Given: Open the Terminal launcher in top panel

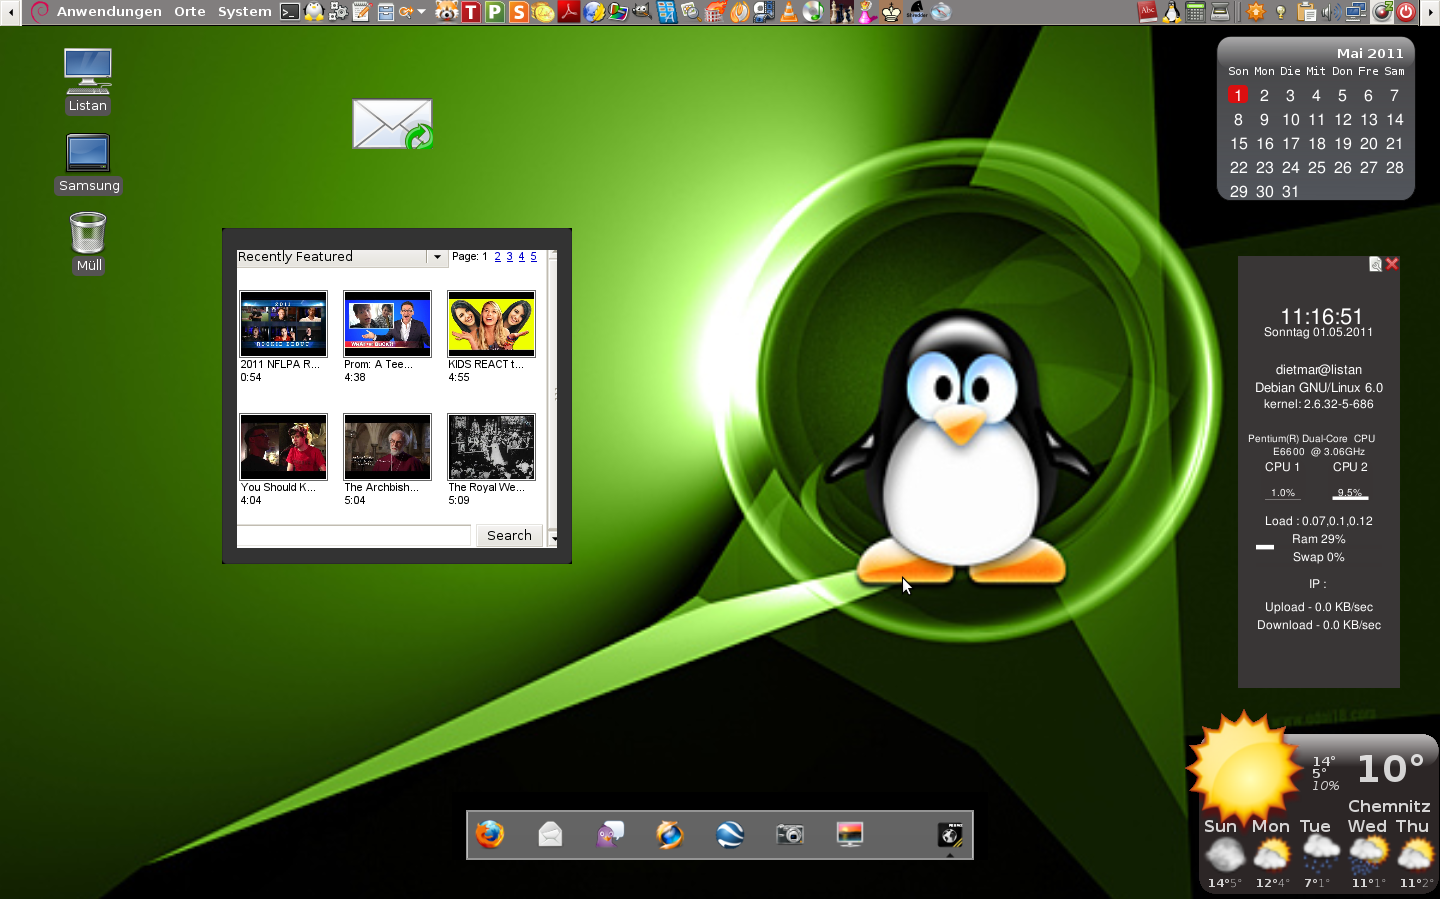Looking at the screenshot, I should (x=290, y=12).
